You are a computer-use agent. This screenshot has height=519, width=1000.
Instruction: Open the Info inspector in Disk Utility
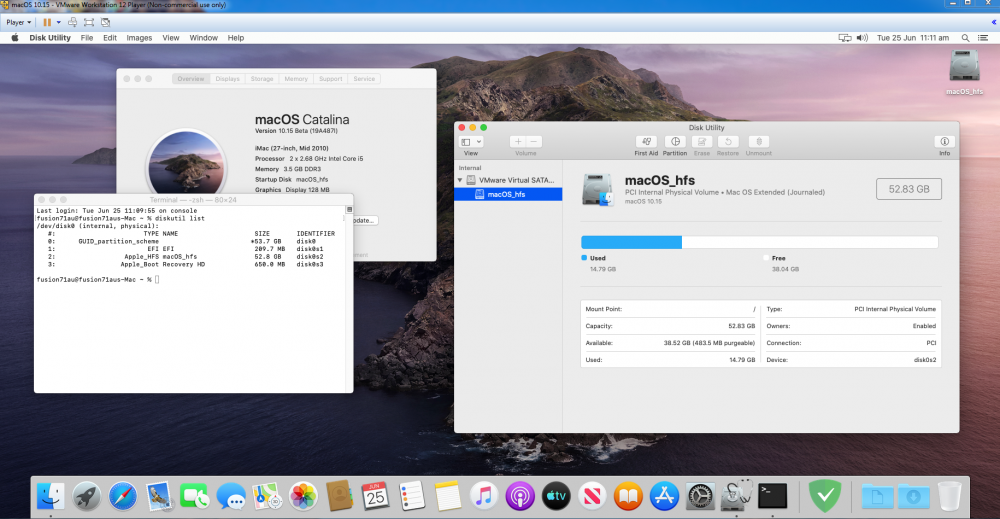[945, 142]
